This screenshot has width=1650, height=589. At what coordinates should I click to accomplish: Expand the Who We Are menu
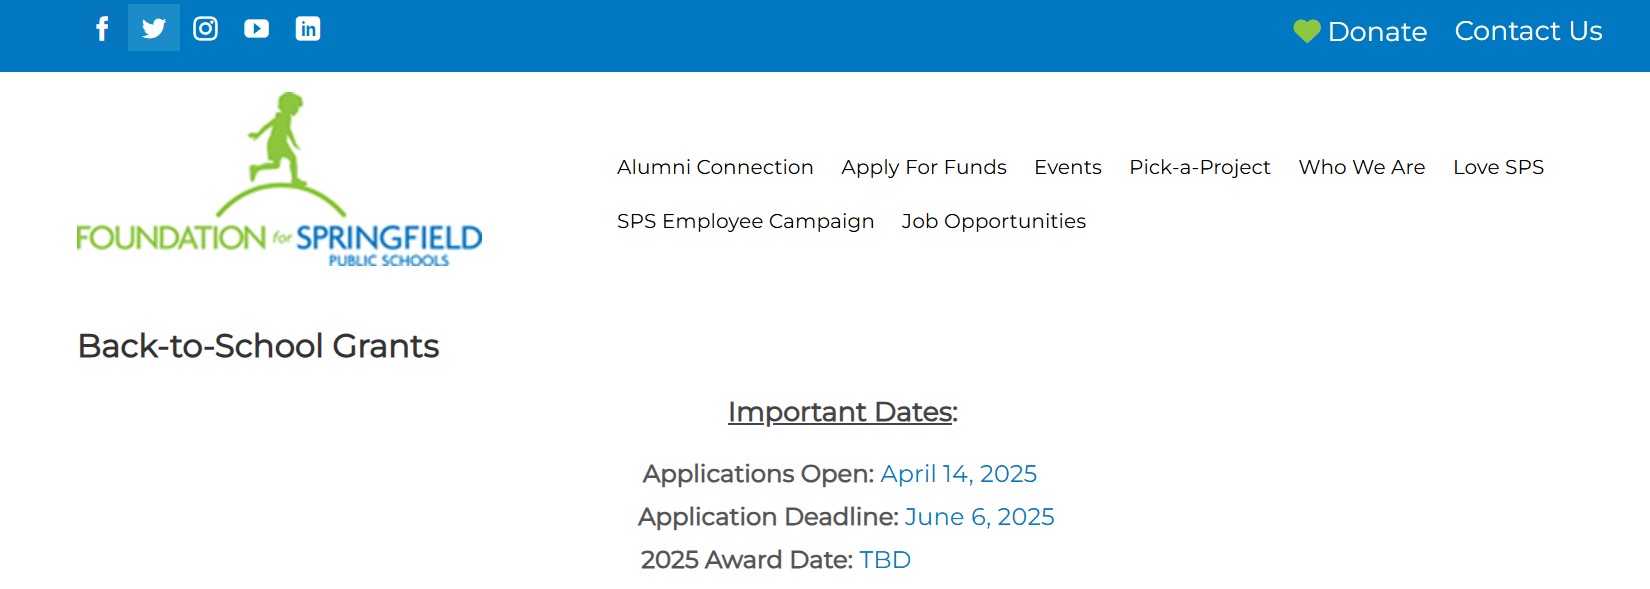click(x=1362, y=167)
